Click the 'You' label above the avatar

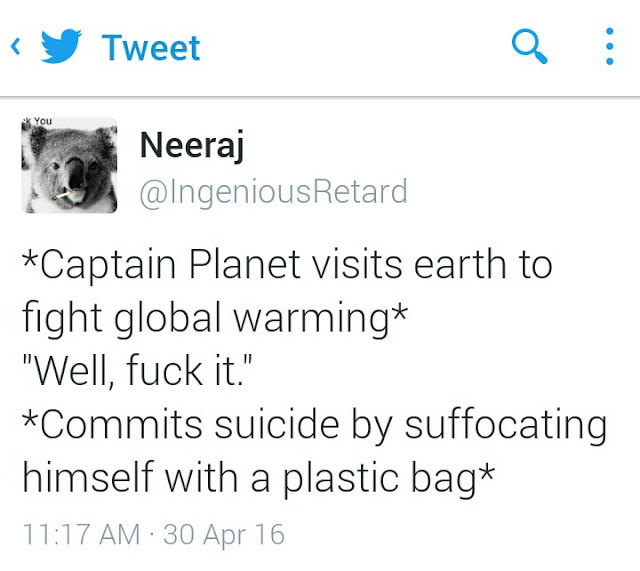tap(43, 121)
